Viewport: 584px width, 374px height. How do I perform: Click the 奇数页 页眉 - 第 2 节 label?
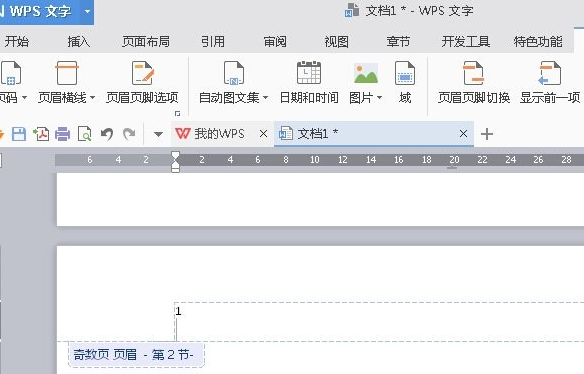[x=136, y=354]
